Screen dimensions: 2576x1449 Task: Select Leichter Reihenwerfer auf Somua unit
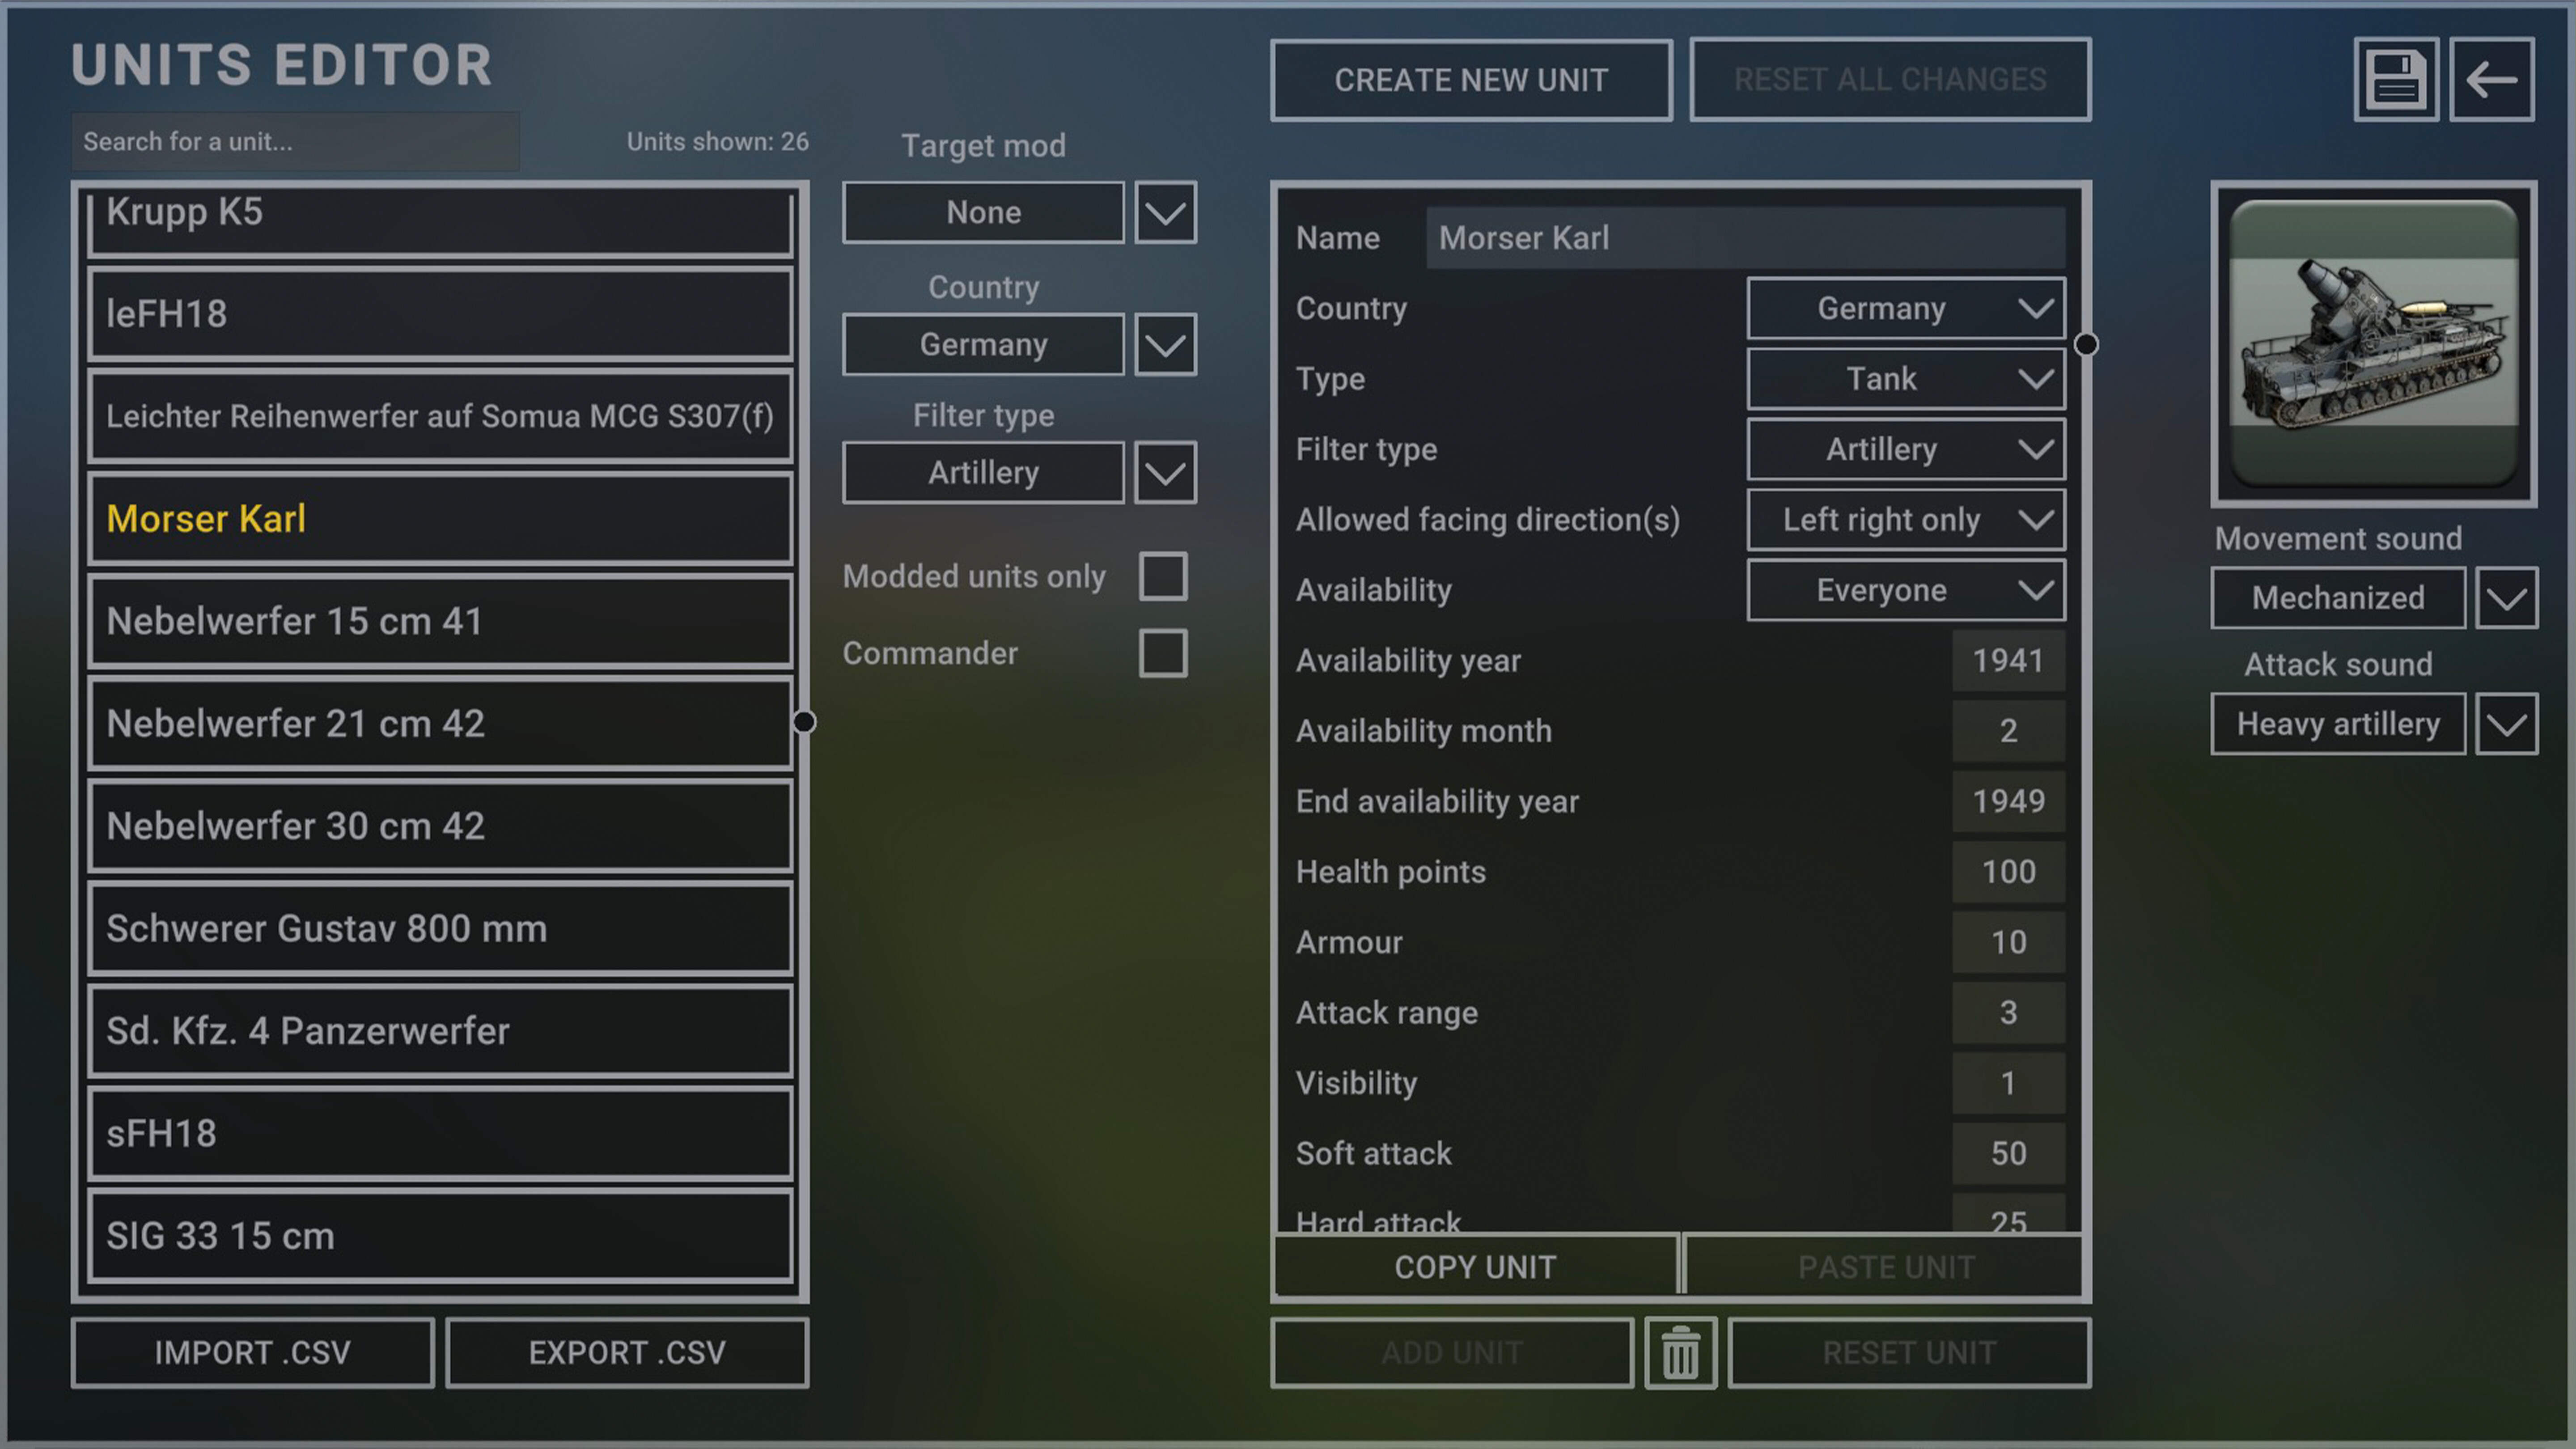pos(440,416)
